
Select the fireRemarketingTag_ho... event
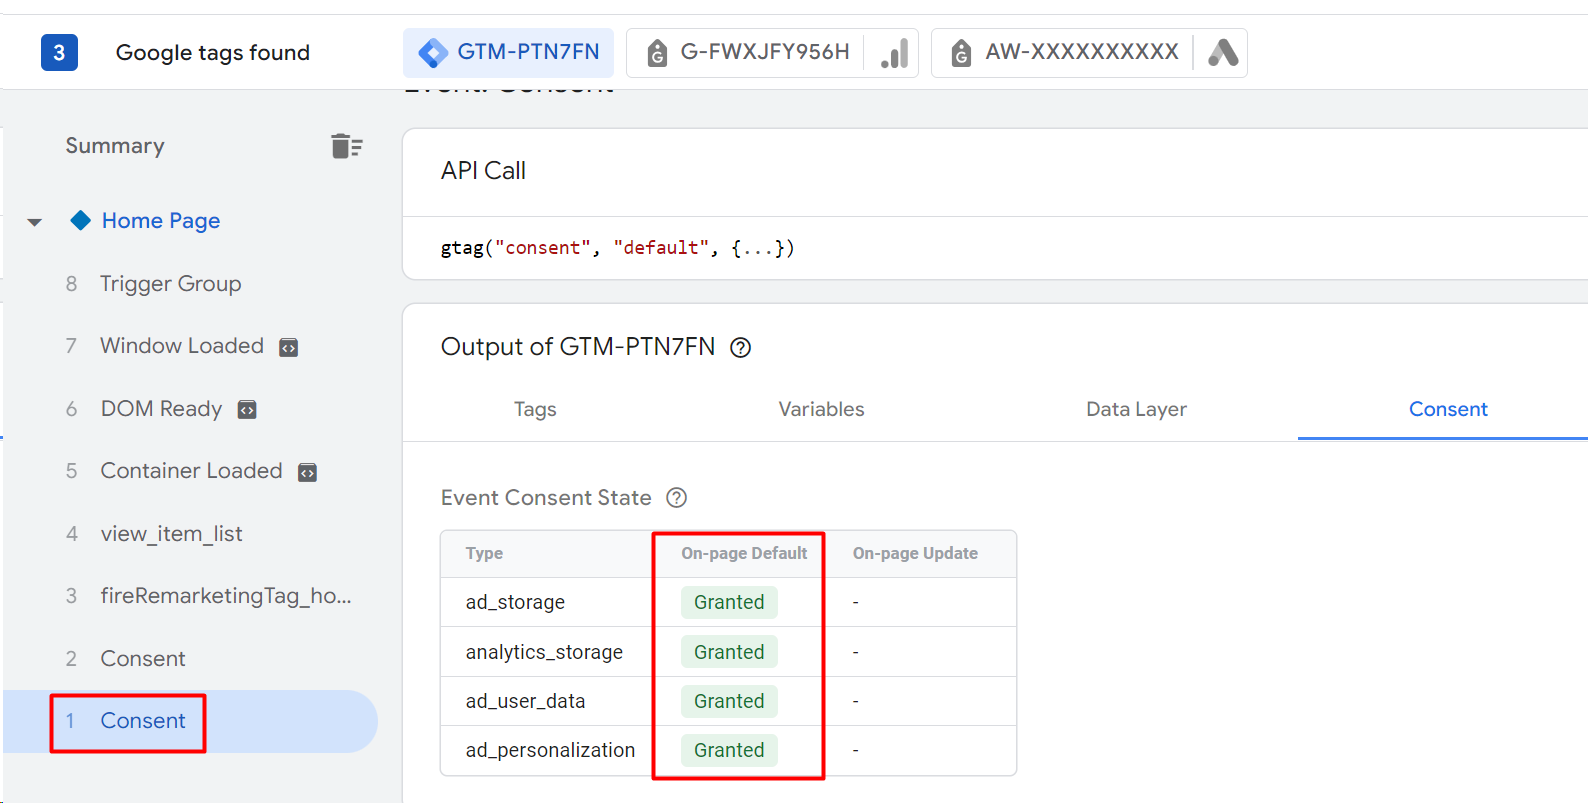(x=225, y=596)
